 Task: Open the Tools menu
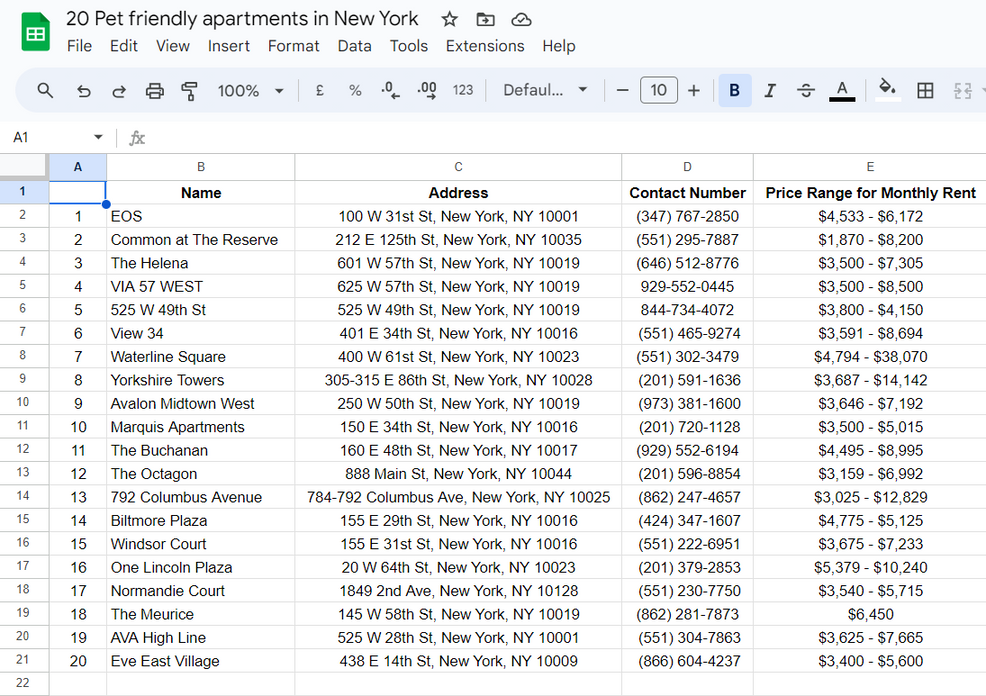point(408,46)
